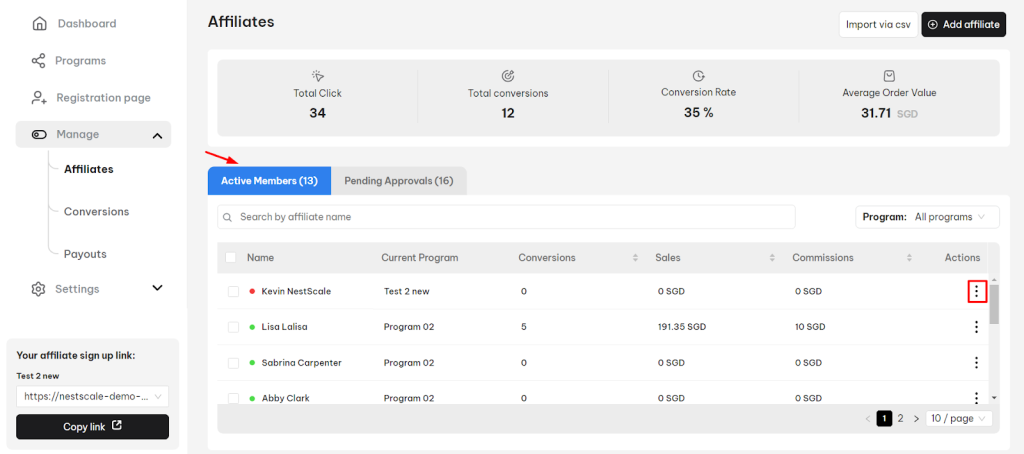Screen dimensions: 1024x454
Task: Switch to Pending Approvals (16) tab
Action: pos(399,181)
